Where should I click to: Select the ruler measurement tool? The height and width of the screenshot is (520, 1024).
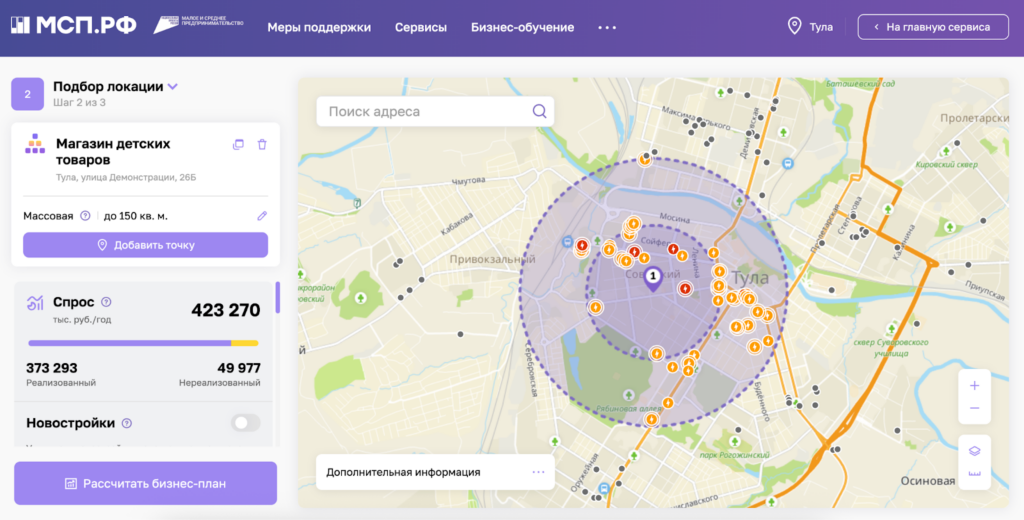click(x=974, y=474)
